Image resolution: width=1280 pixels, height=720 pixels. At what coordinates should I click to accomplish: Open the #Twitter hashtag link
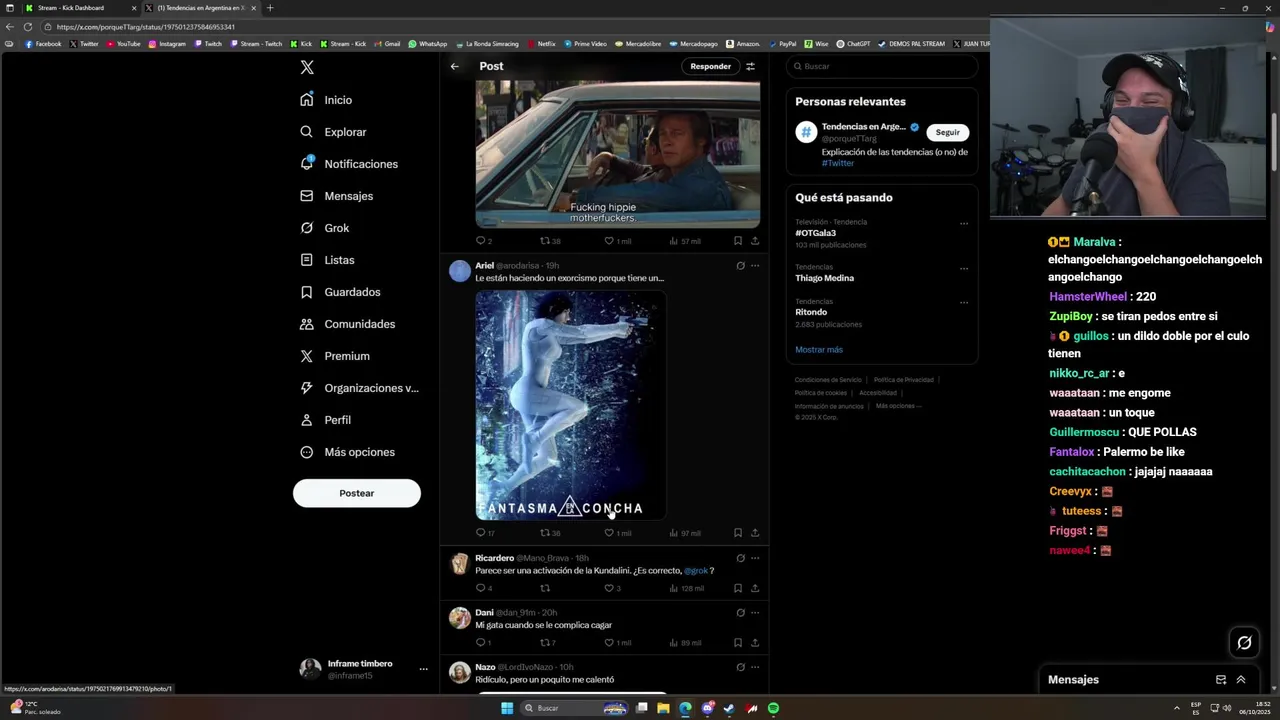838,163
